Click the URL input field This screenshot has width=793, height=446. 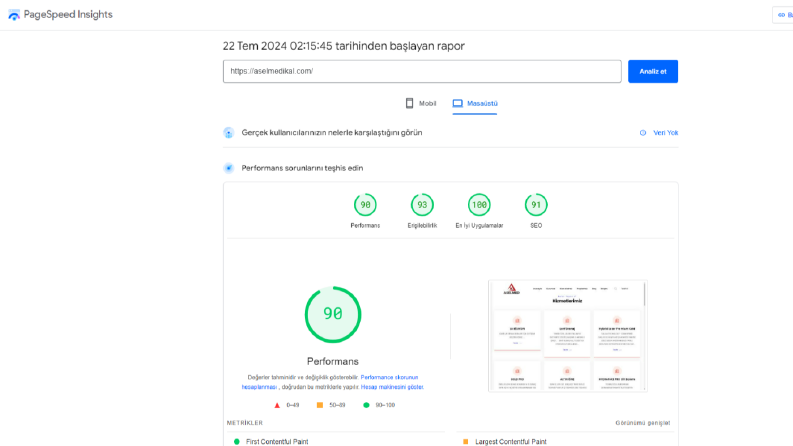[x=422, y=71]
